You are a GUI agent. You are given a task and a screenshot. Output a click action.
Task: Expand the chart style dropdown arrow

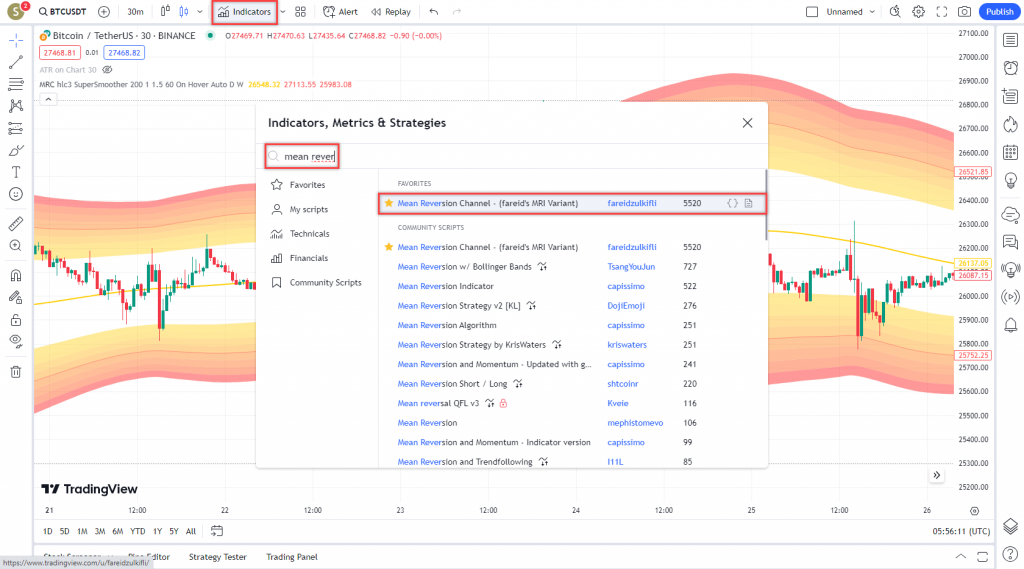(200, 12)
